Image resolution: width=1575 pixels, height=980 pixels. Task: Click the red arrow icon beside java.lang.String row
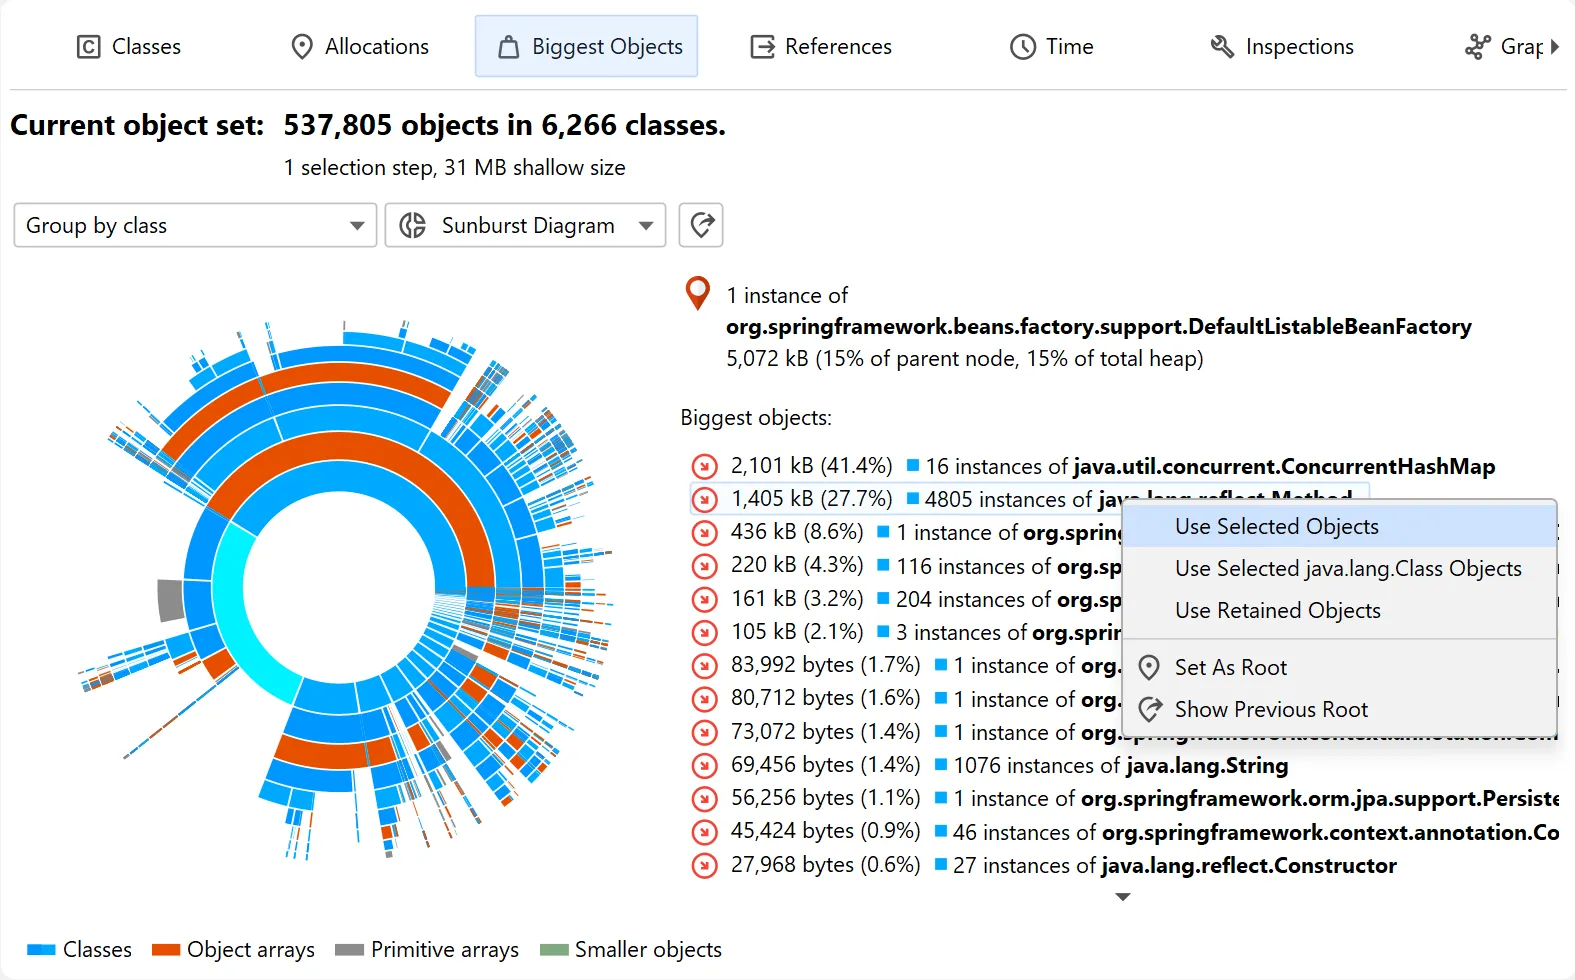click(x=705, y=765)
